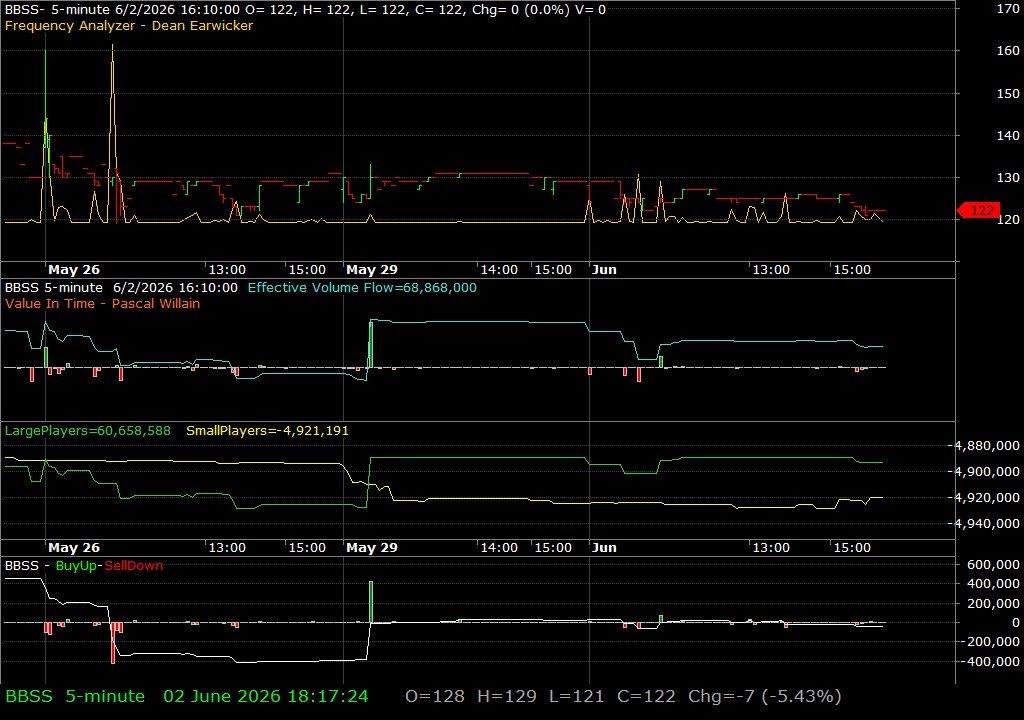Click the 130 price axis label

tap(1008, 177)
